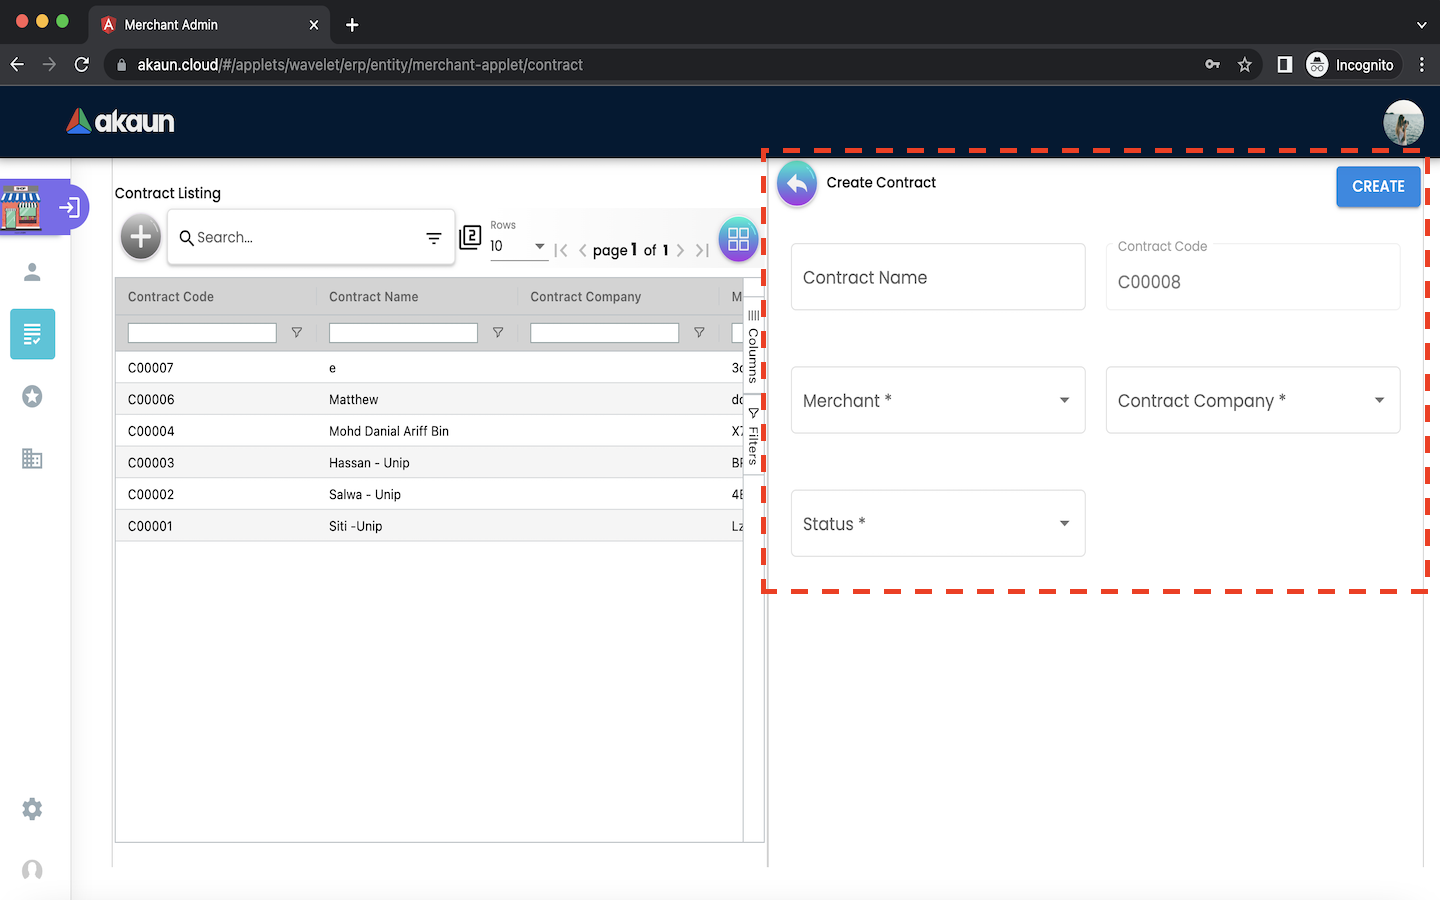Screen dimensions: 1440x900
Task: Open the Status dropdown
Action: click(x=937, y=523)
